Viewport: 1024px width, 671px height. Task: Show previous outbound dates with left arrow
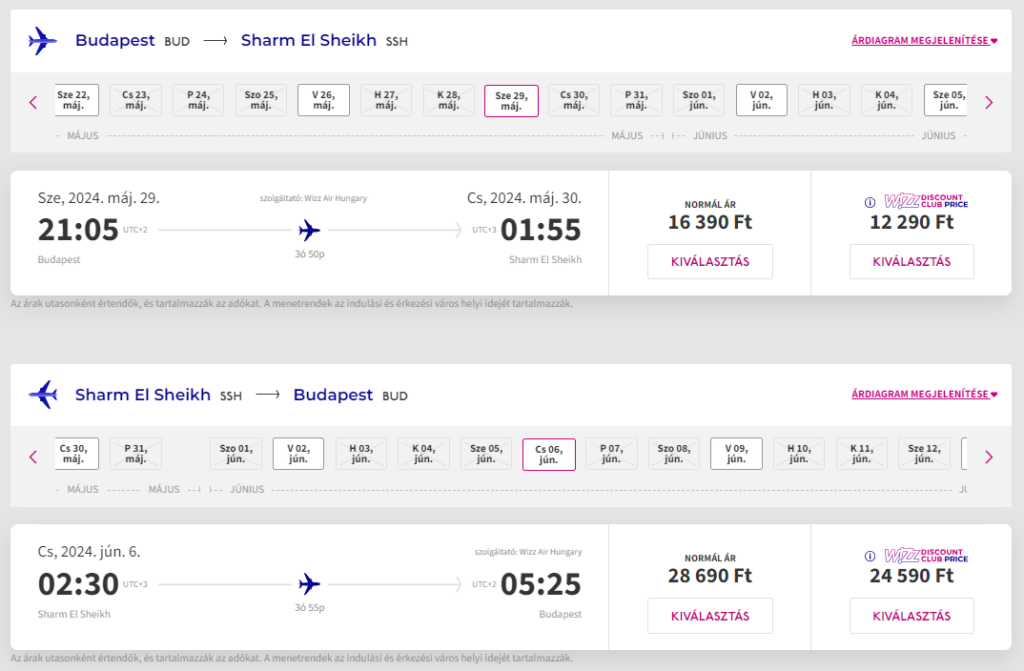(33, 103)
